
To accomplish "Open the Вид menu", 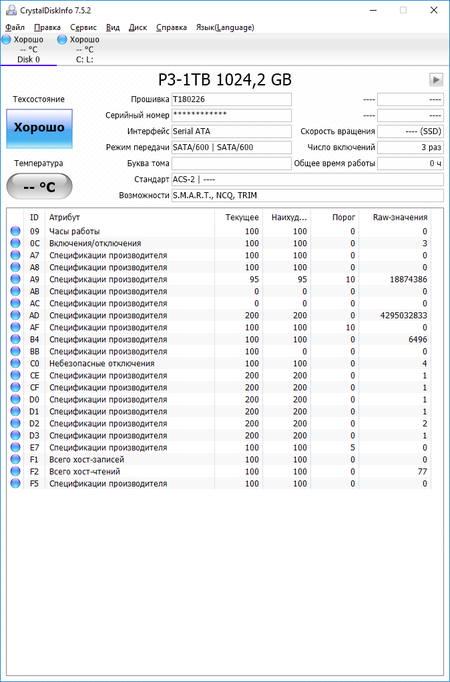I will (x=113, y=27).
